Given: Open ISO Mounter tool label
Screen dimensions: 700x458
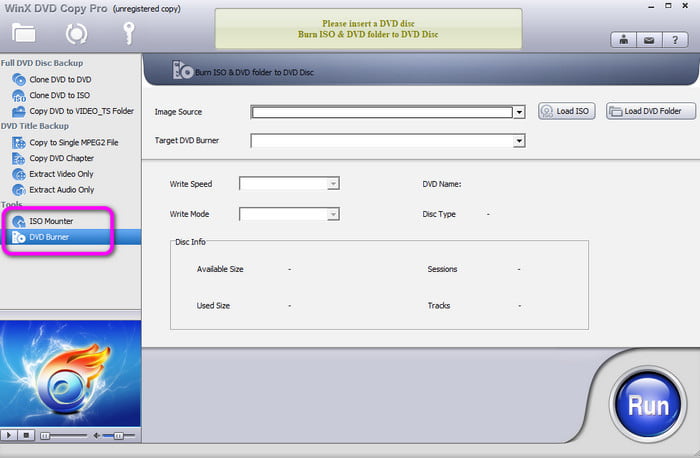Looking at the screenshot, I should 51,221.
